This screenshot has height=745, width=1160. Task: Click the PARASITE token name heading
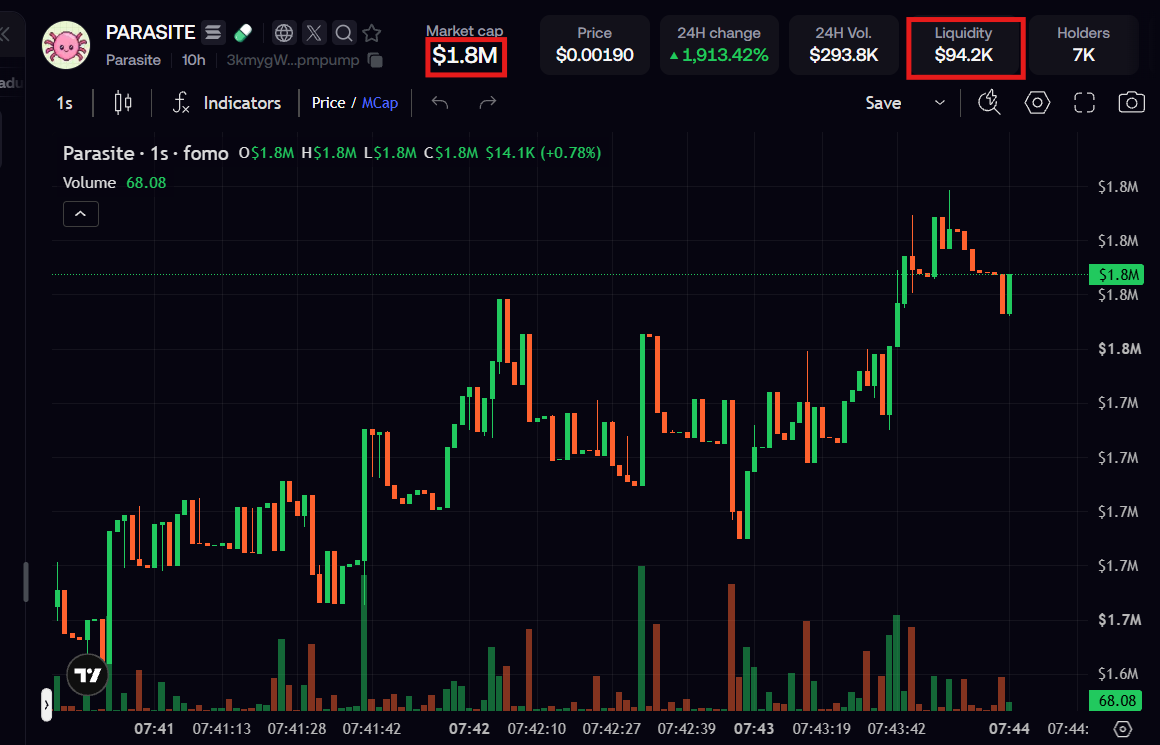[150, 33]
